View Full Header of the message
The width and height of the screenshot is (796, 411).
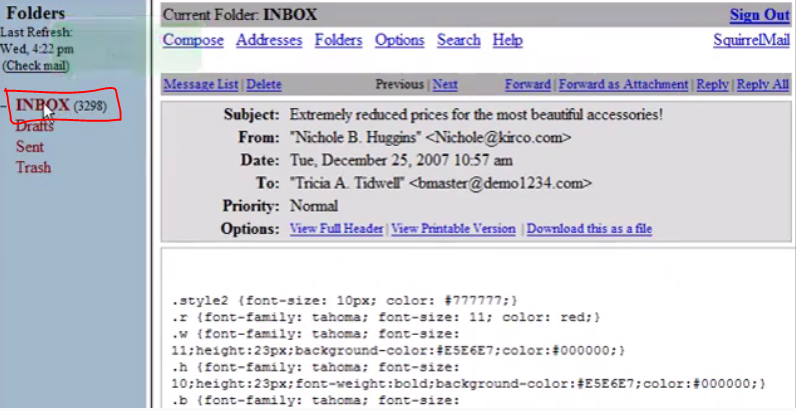coord(337,229)
